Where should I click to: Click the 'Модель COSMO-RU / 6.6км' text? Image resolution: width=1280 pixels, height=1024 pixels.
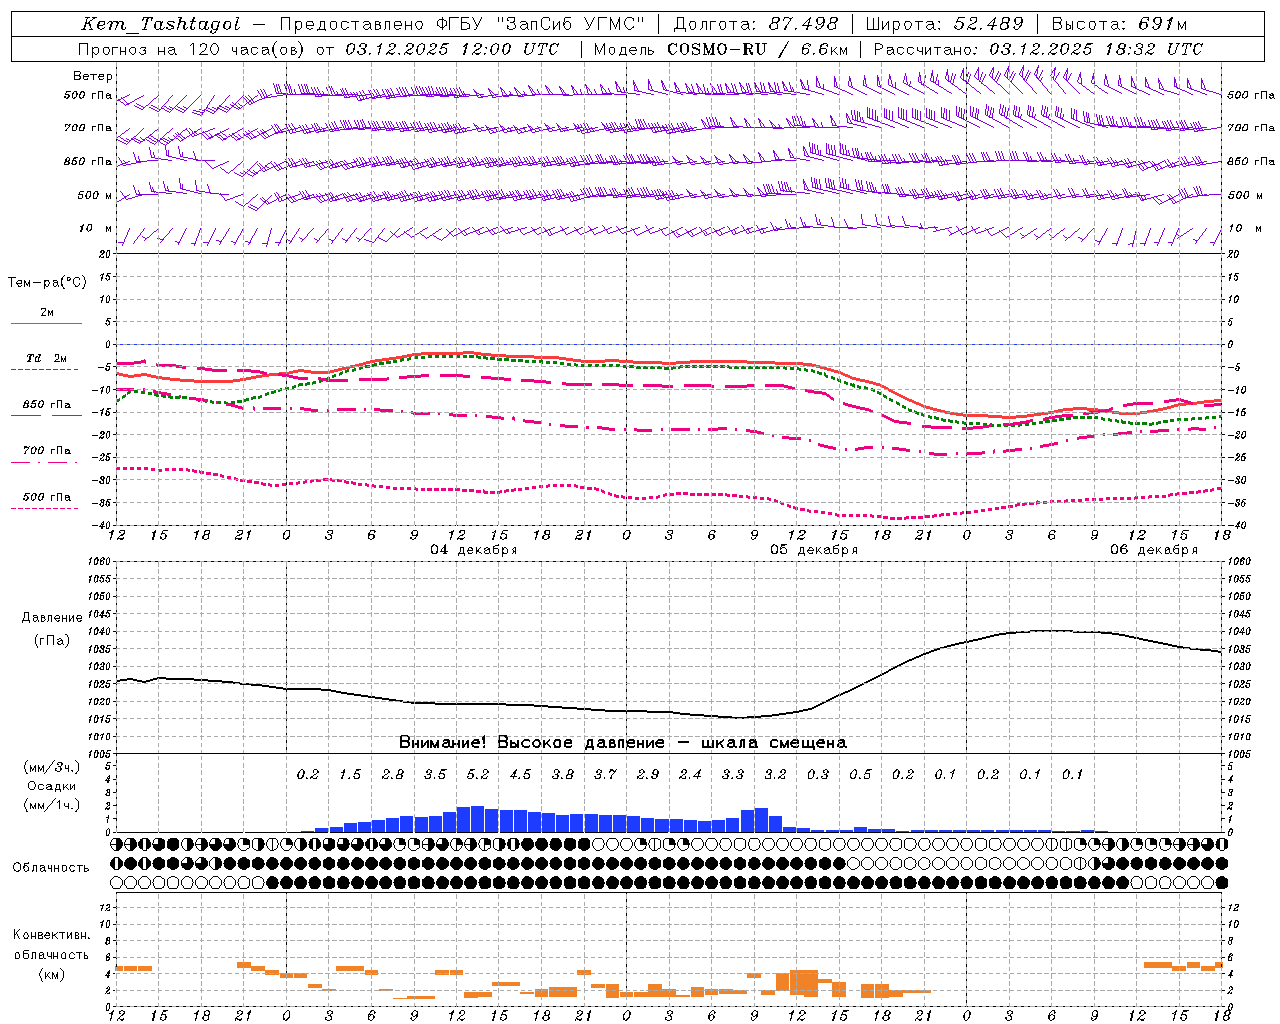(x=721, y=49)
